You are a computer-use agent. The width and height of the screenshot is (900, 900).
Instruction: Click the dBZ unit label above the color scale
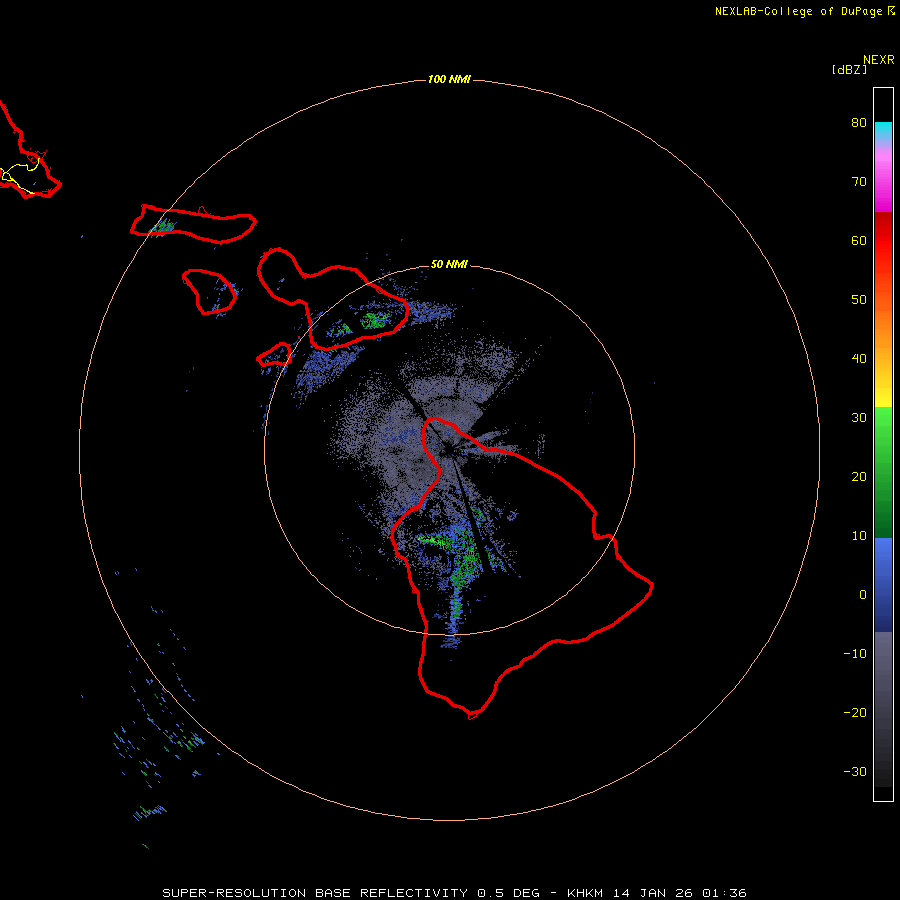(x=849, y=70)
